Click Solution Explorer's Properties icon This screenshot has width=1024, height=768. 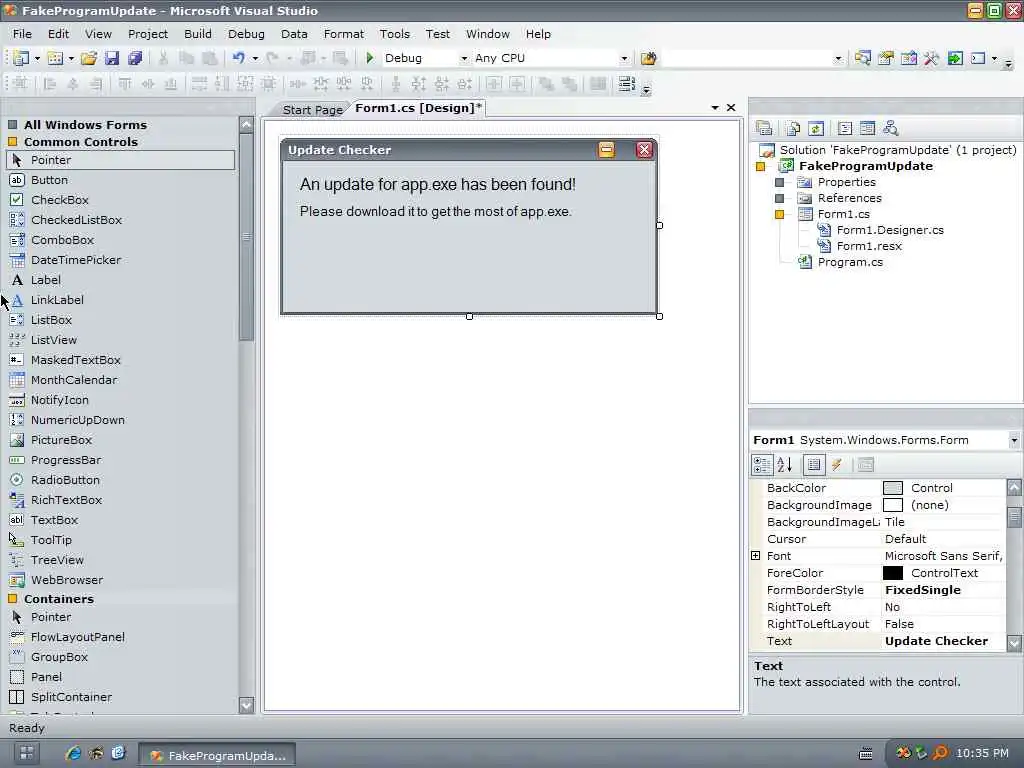[x=764, y=129]
